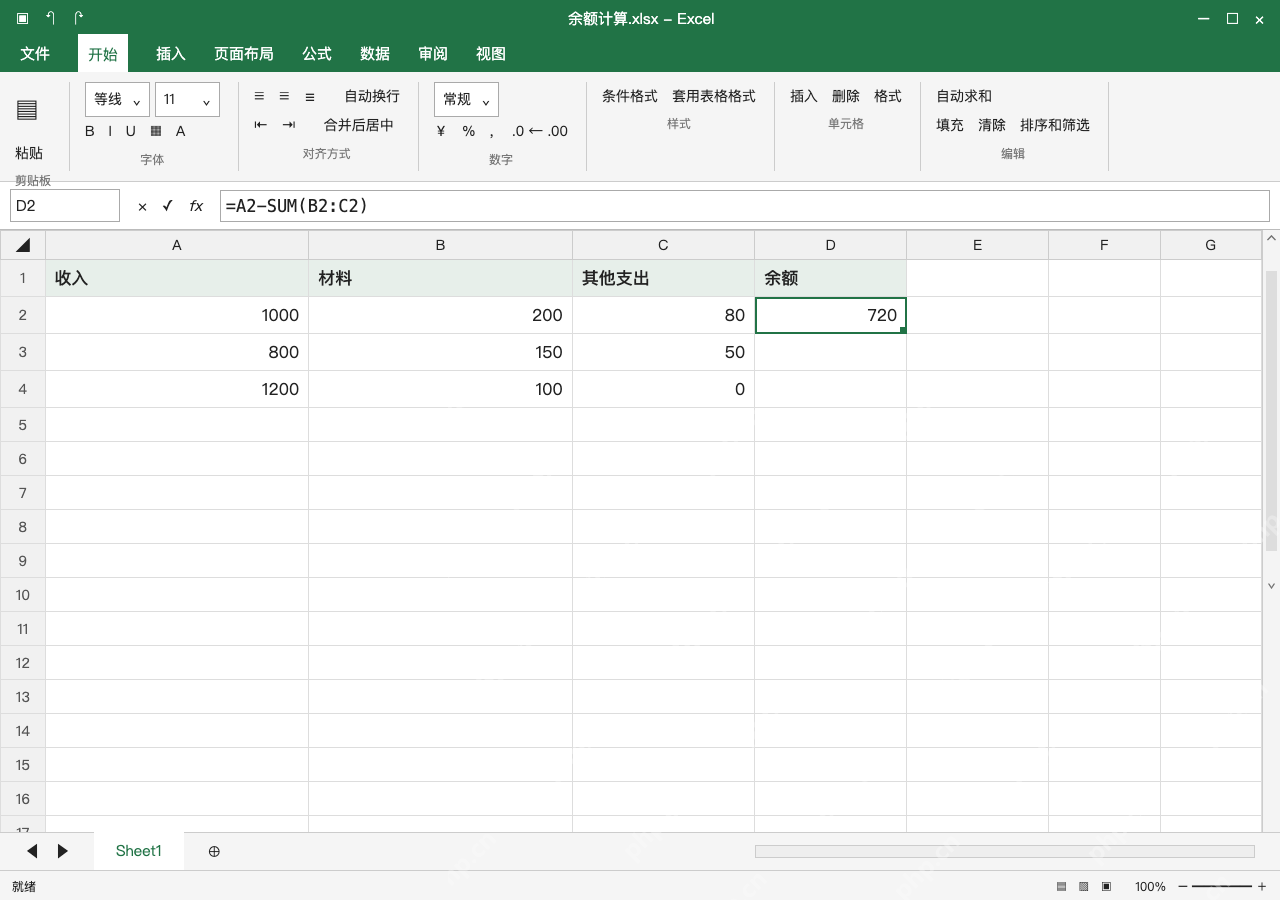This screenshot has width=1280, height=900.
Task: Decrease indent with the left-arrow icon
Action: pyautogui.click(x=261, y=125)
